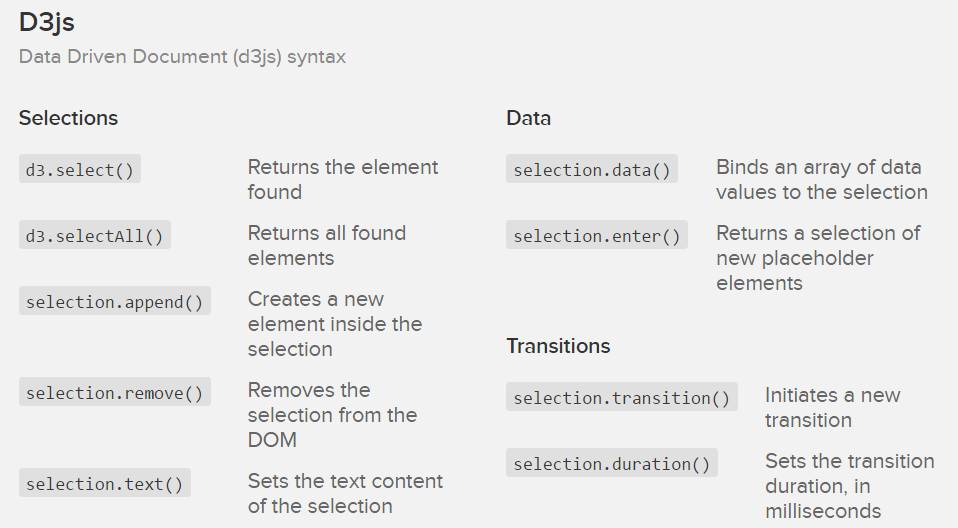Click the "Returns the element found" description
Image resolution: width=958 pixels, height=528 pixels.
[x=342, y=180]
